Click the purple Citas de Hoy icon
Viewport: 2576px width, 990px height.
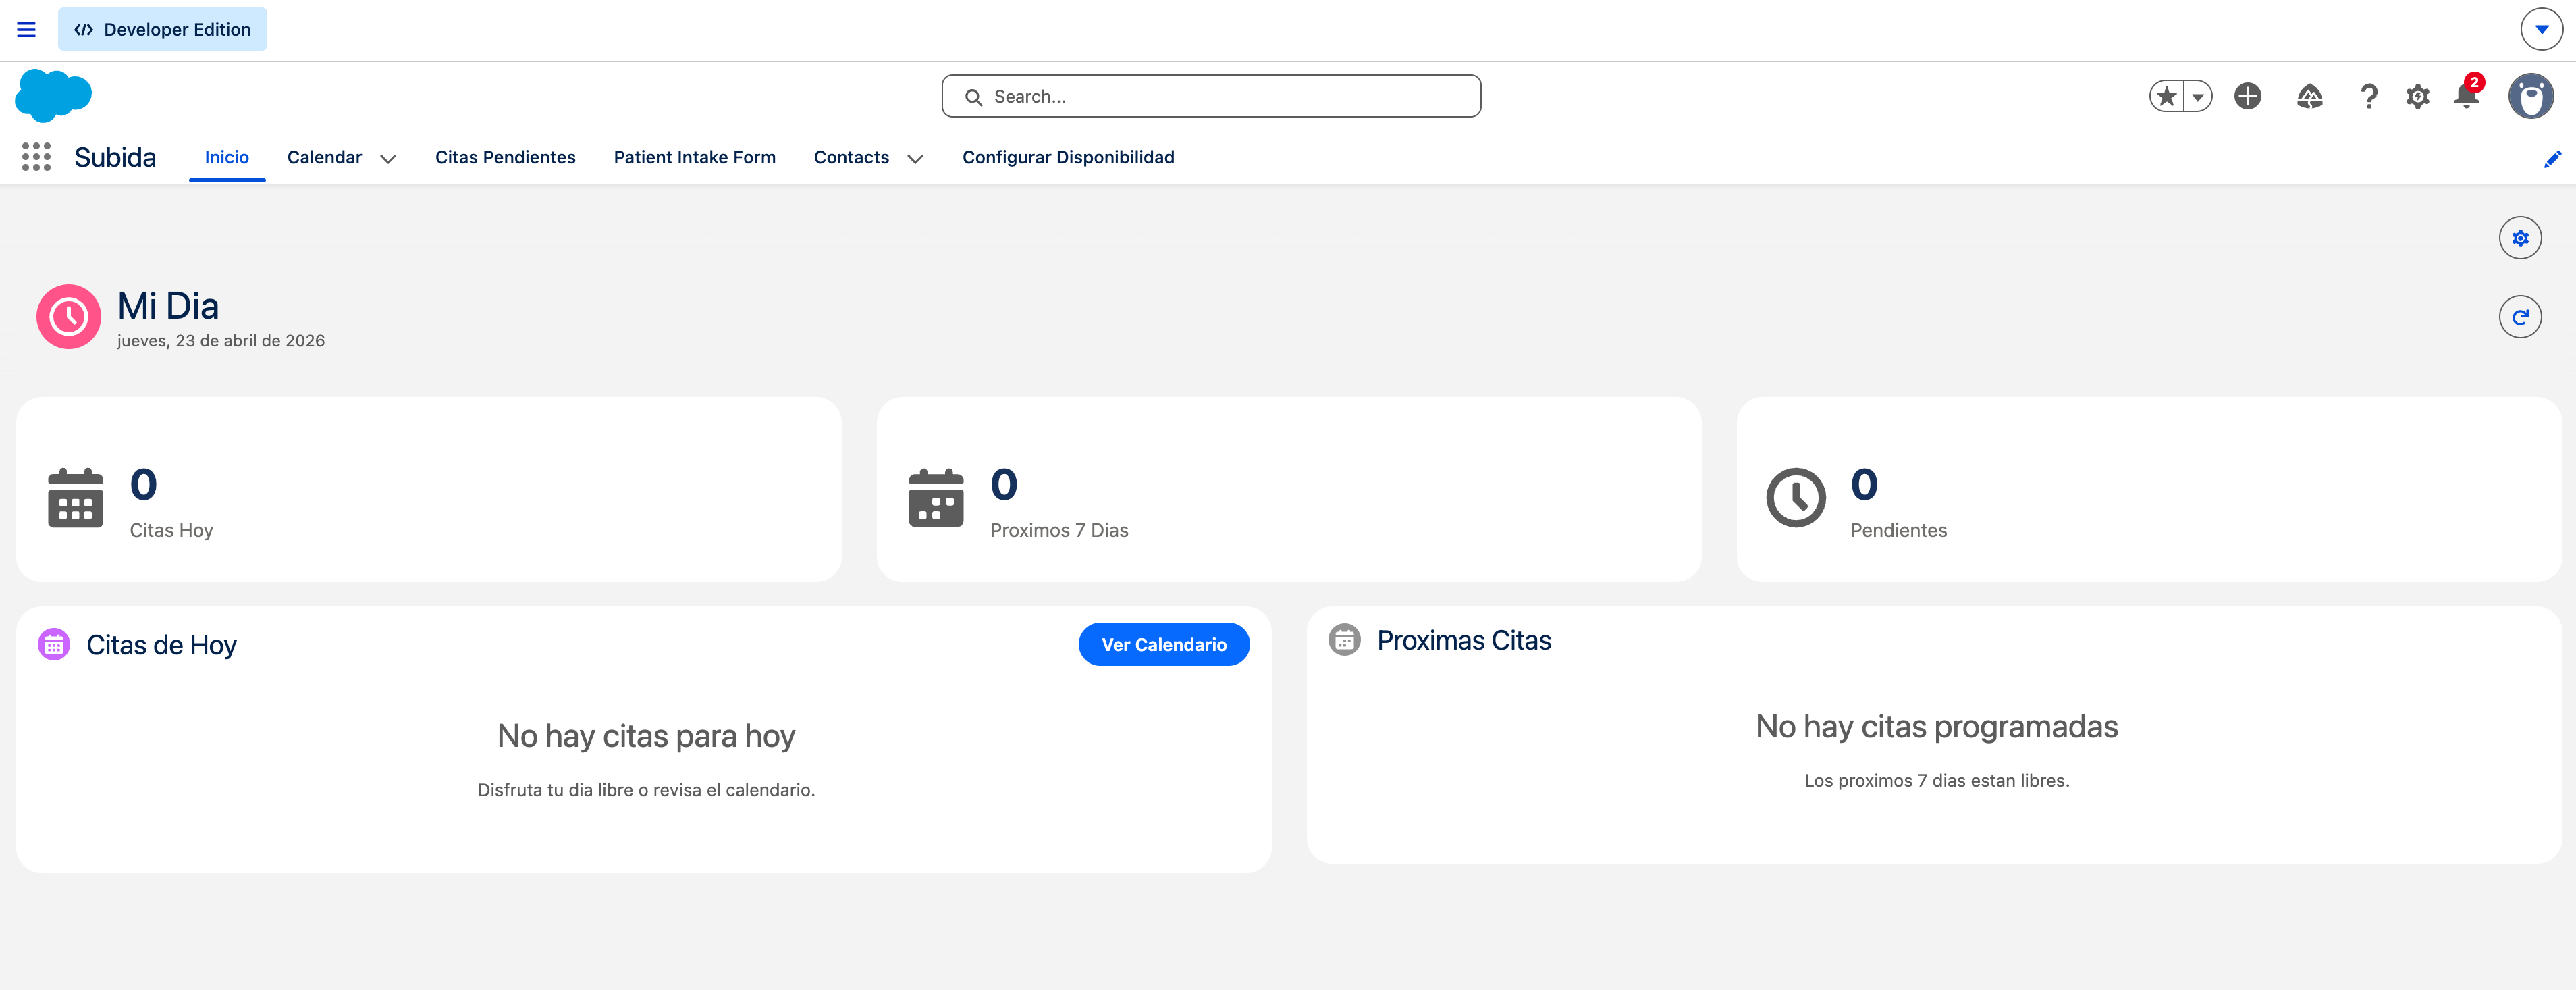pos(54,644)
